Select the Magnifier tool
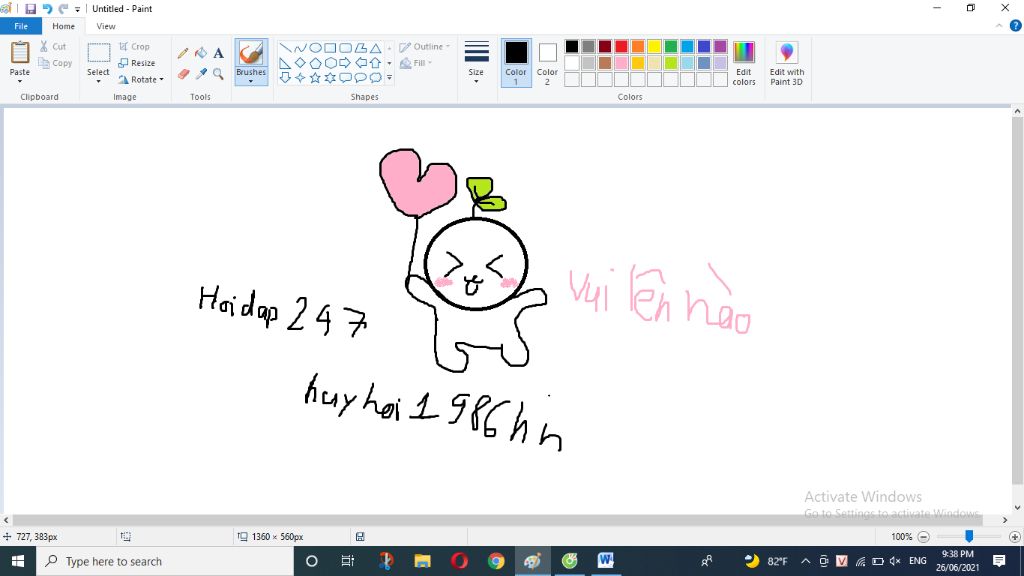The width and height of the screenshot is (1024, 576). click(218, 74)
